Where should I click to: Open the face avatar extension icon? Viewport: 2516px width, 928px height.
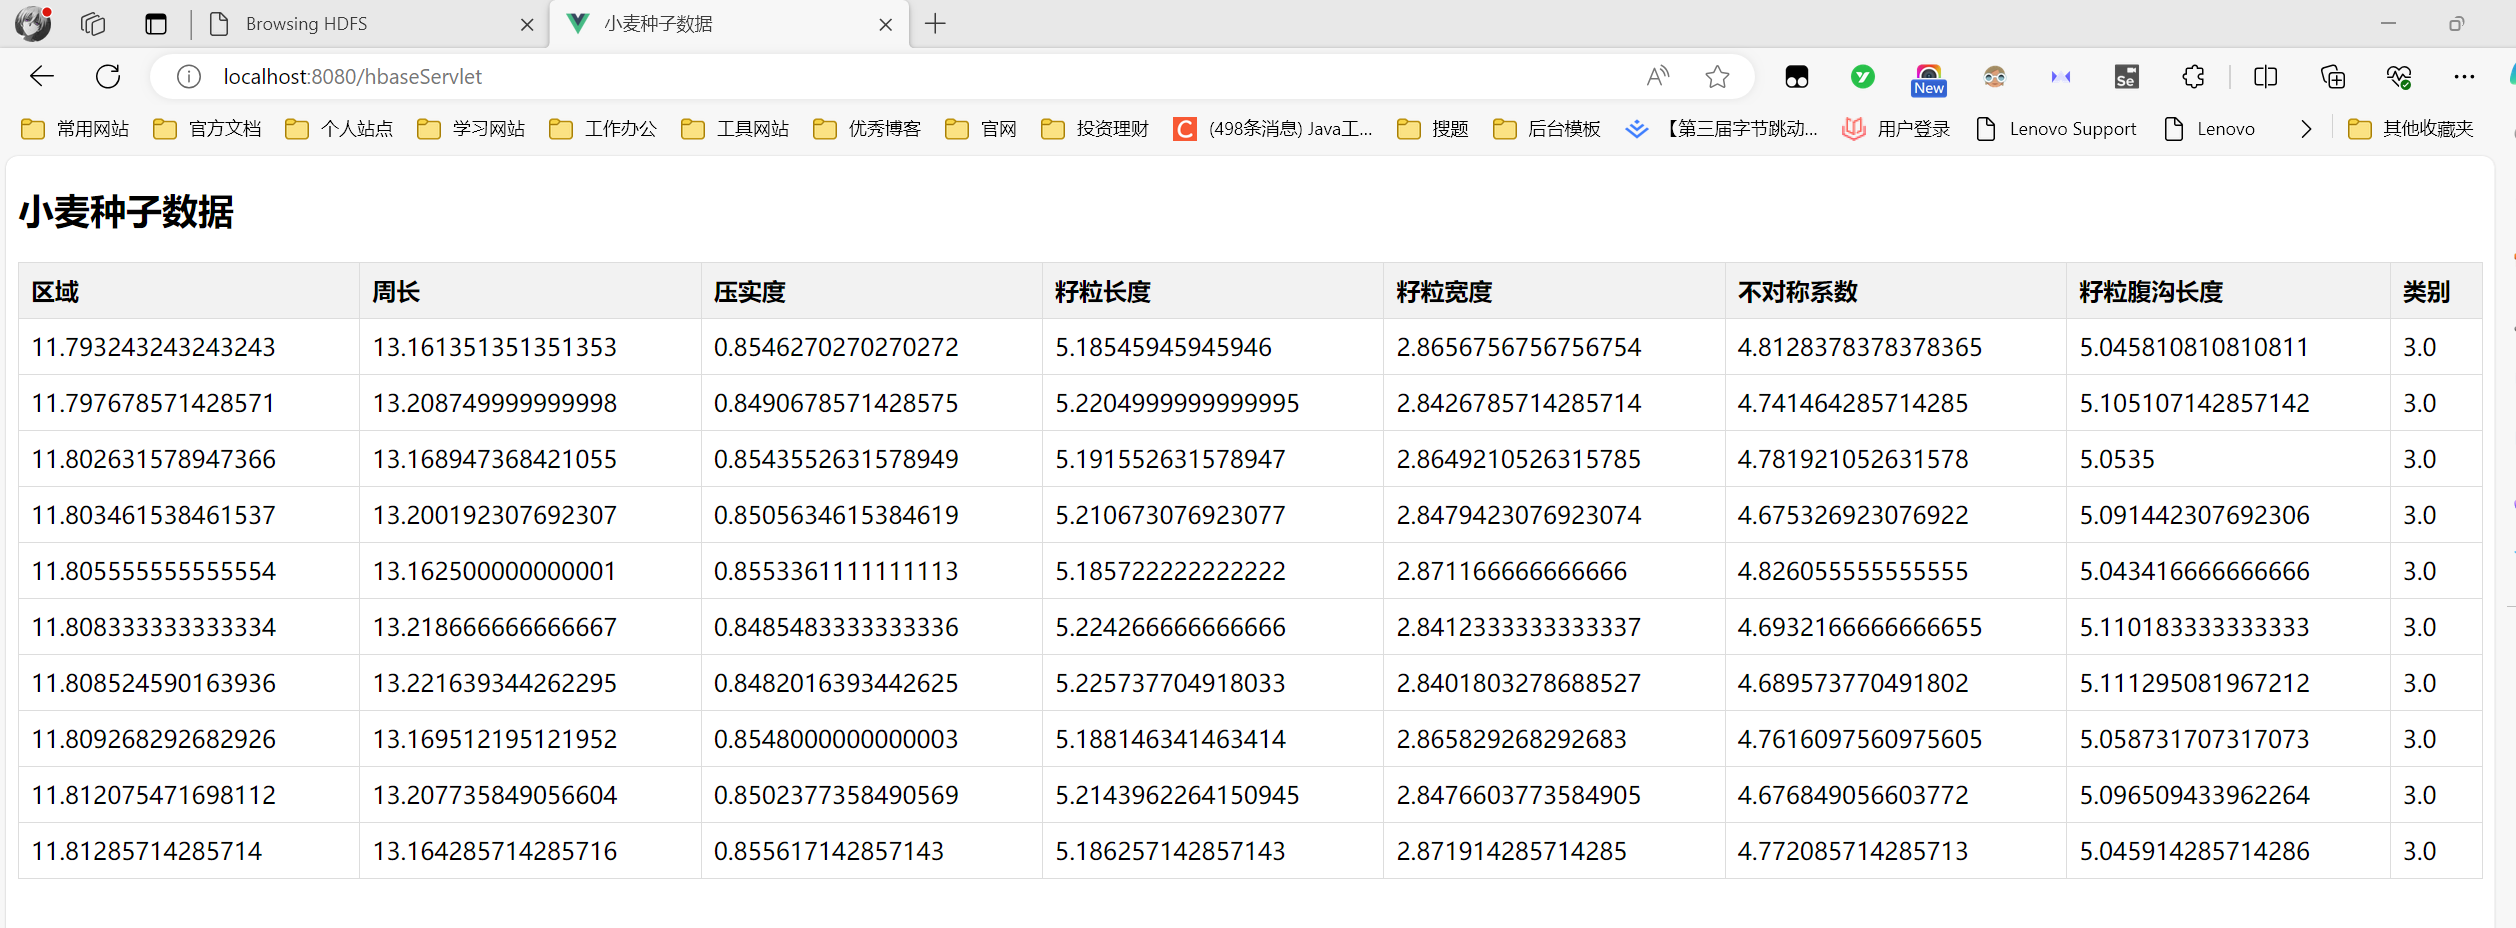1994,76
